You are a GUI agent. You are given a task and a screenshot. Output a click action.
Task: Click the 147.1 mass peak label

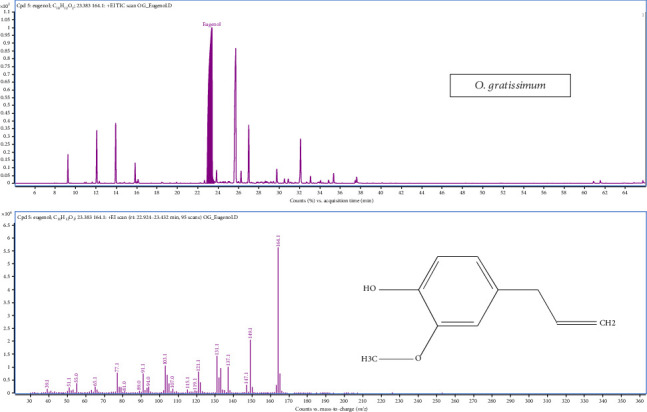click(246, 378)
